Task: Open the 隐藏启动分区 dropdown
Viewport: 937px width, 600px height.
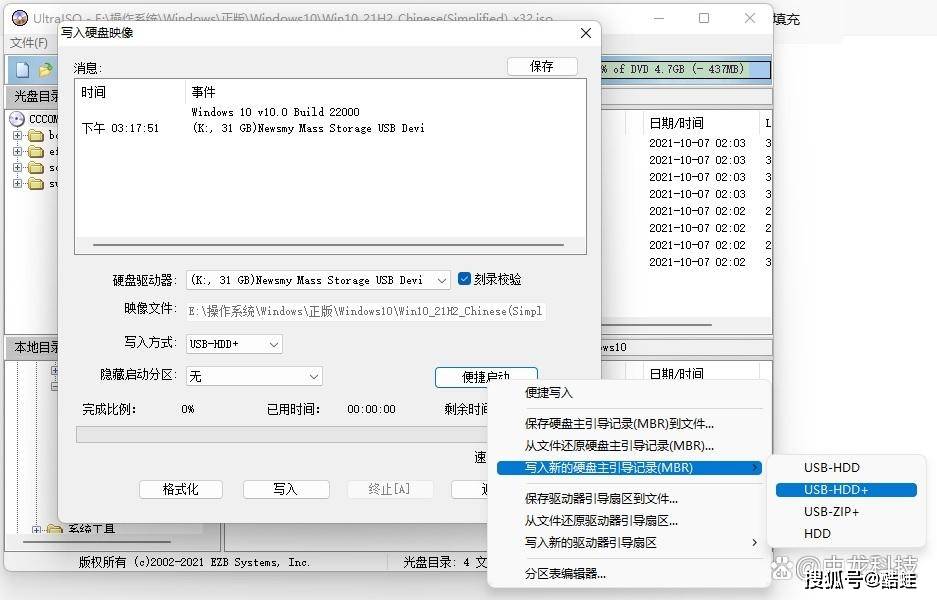Action: [314, 376]
